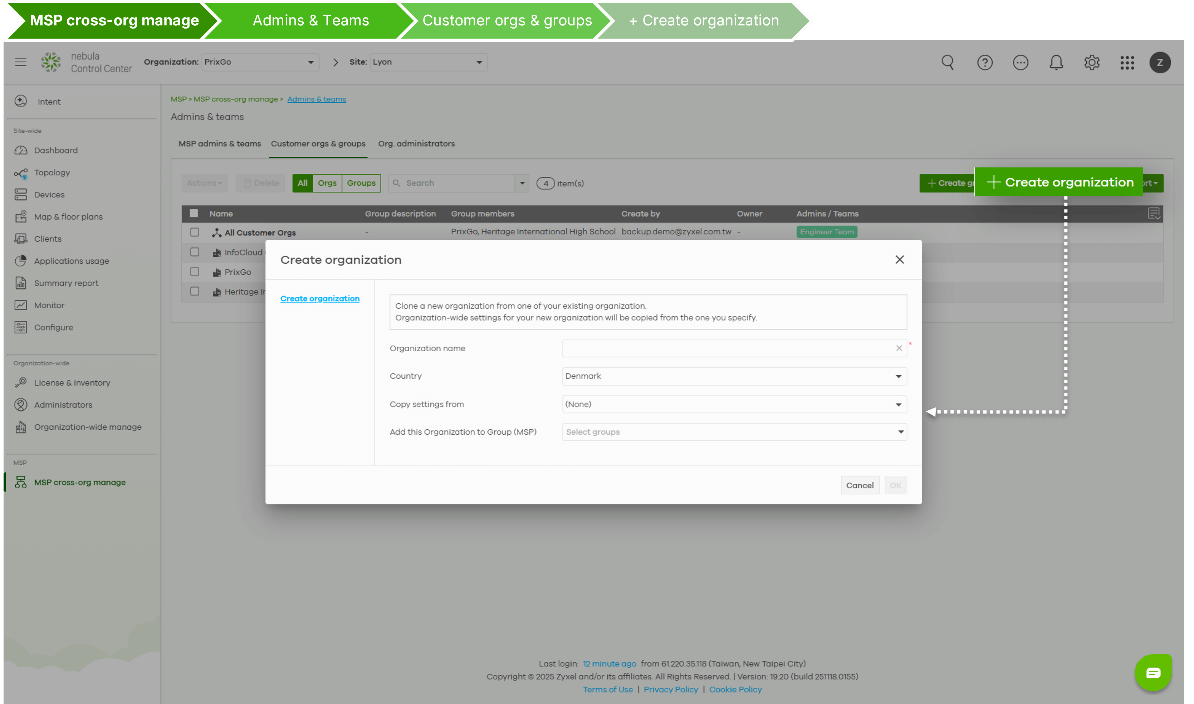Switch to the Org. administrators tab
This screenshot has width=1194, height=704.
(416, 143)
